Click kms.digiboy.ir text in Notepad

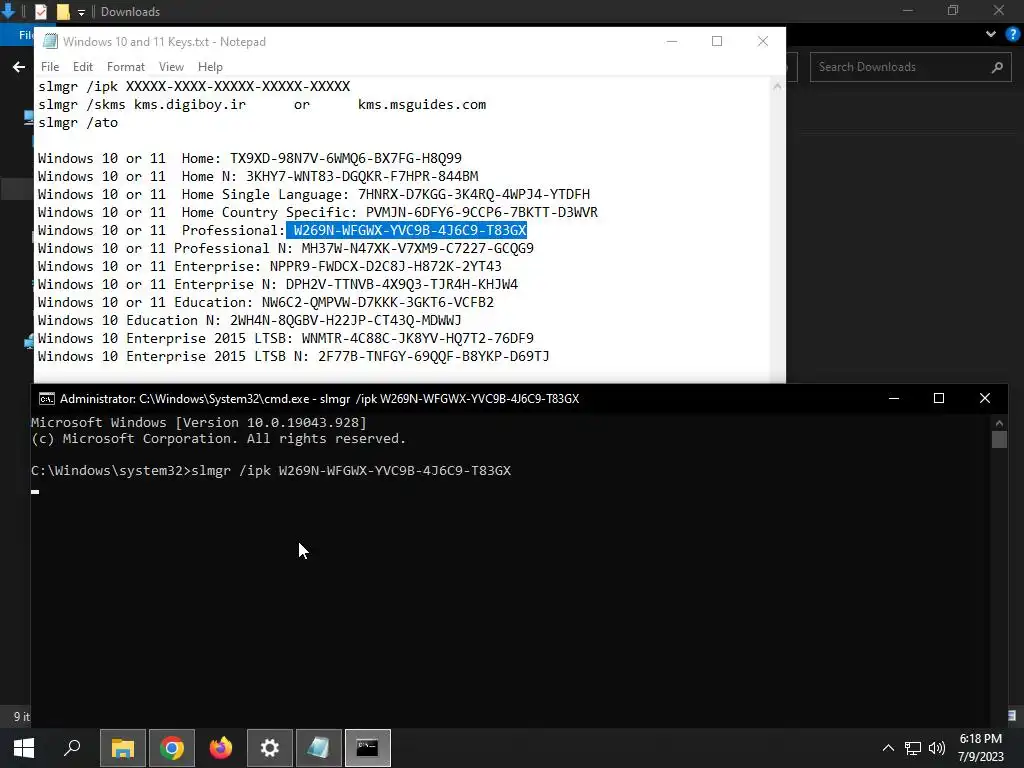[189, 104]
